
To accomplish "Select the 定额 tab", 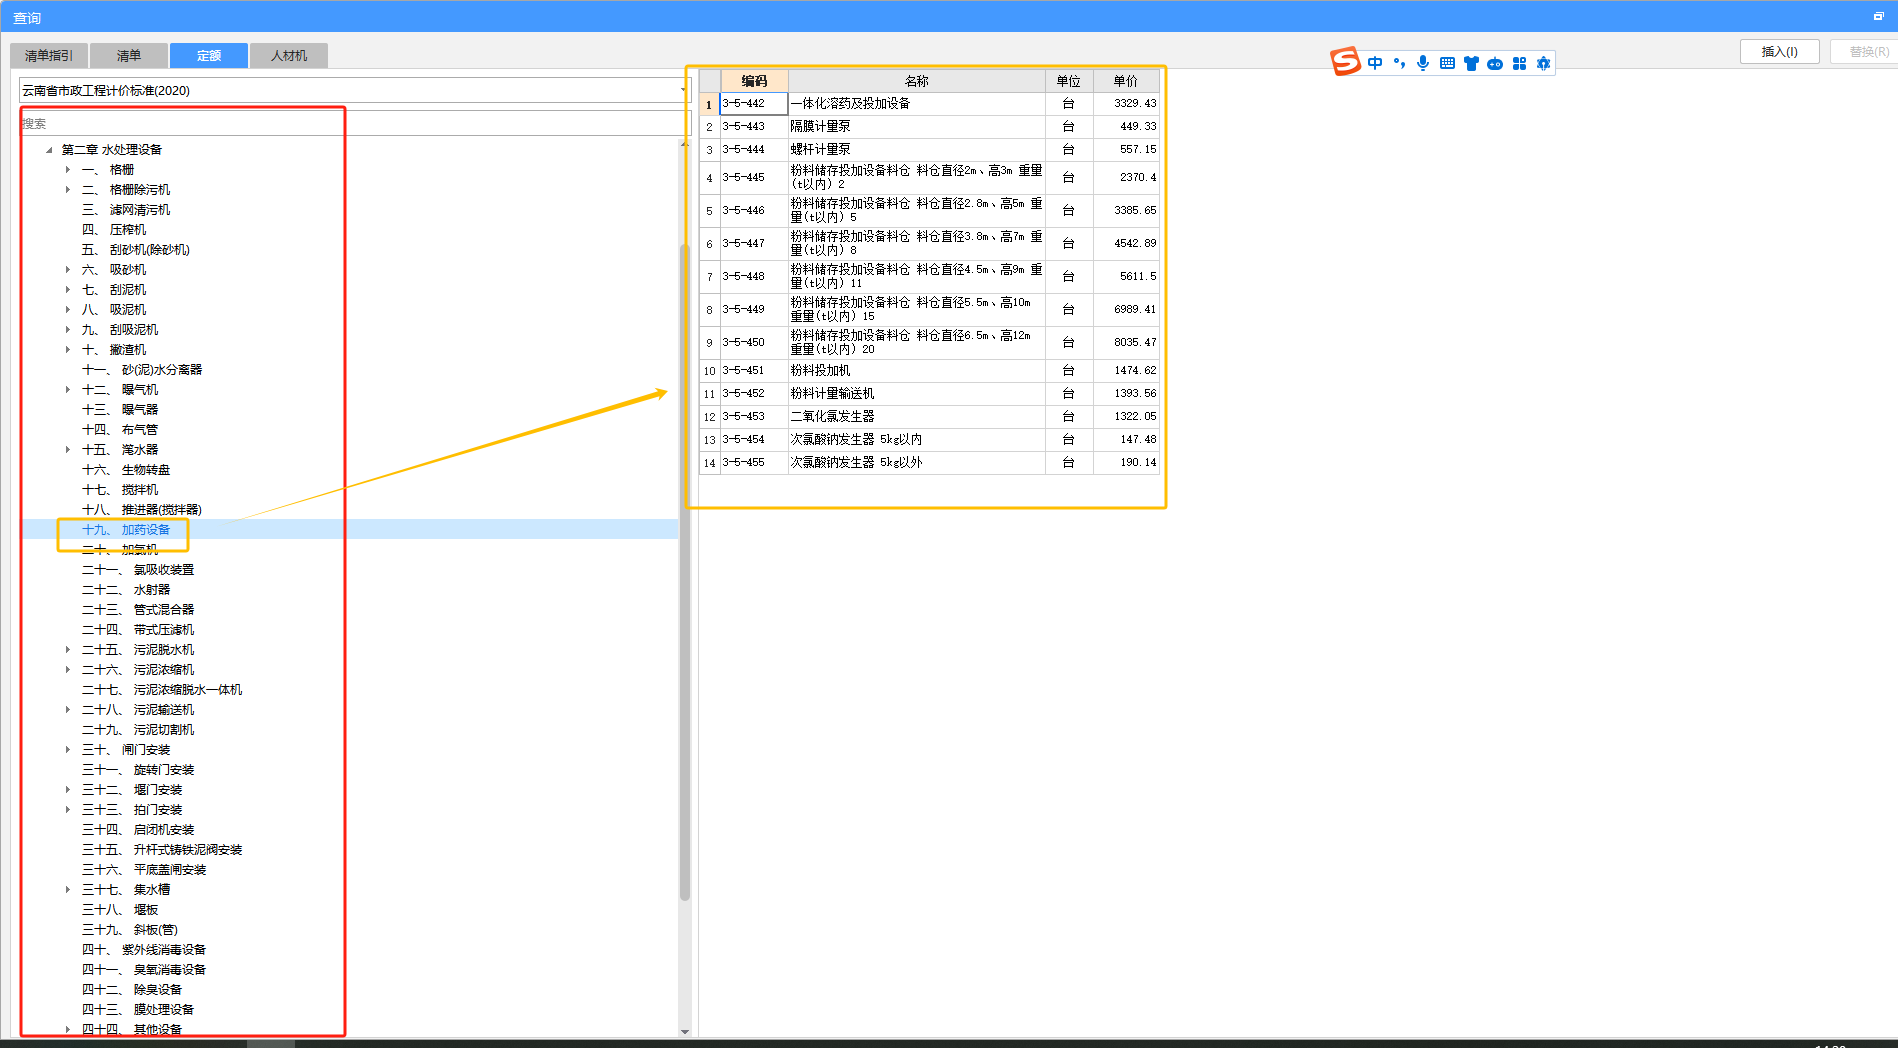I will (209, 56).
